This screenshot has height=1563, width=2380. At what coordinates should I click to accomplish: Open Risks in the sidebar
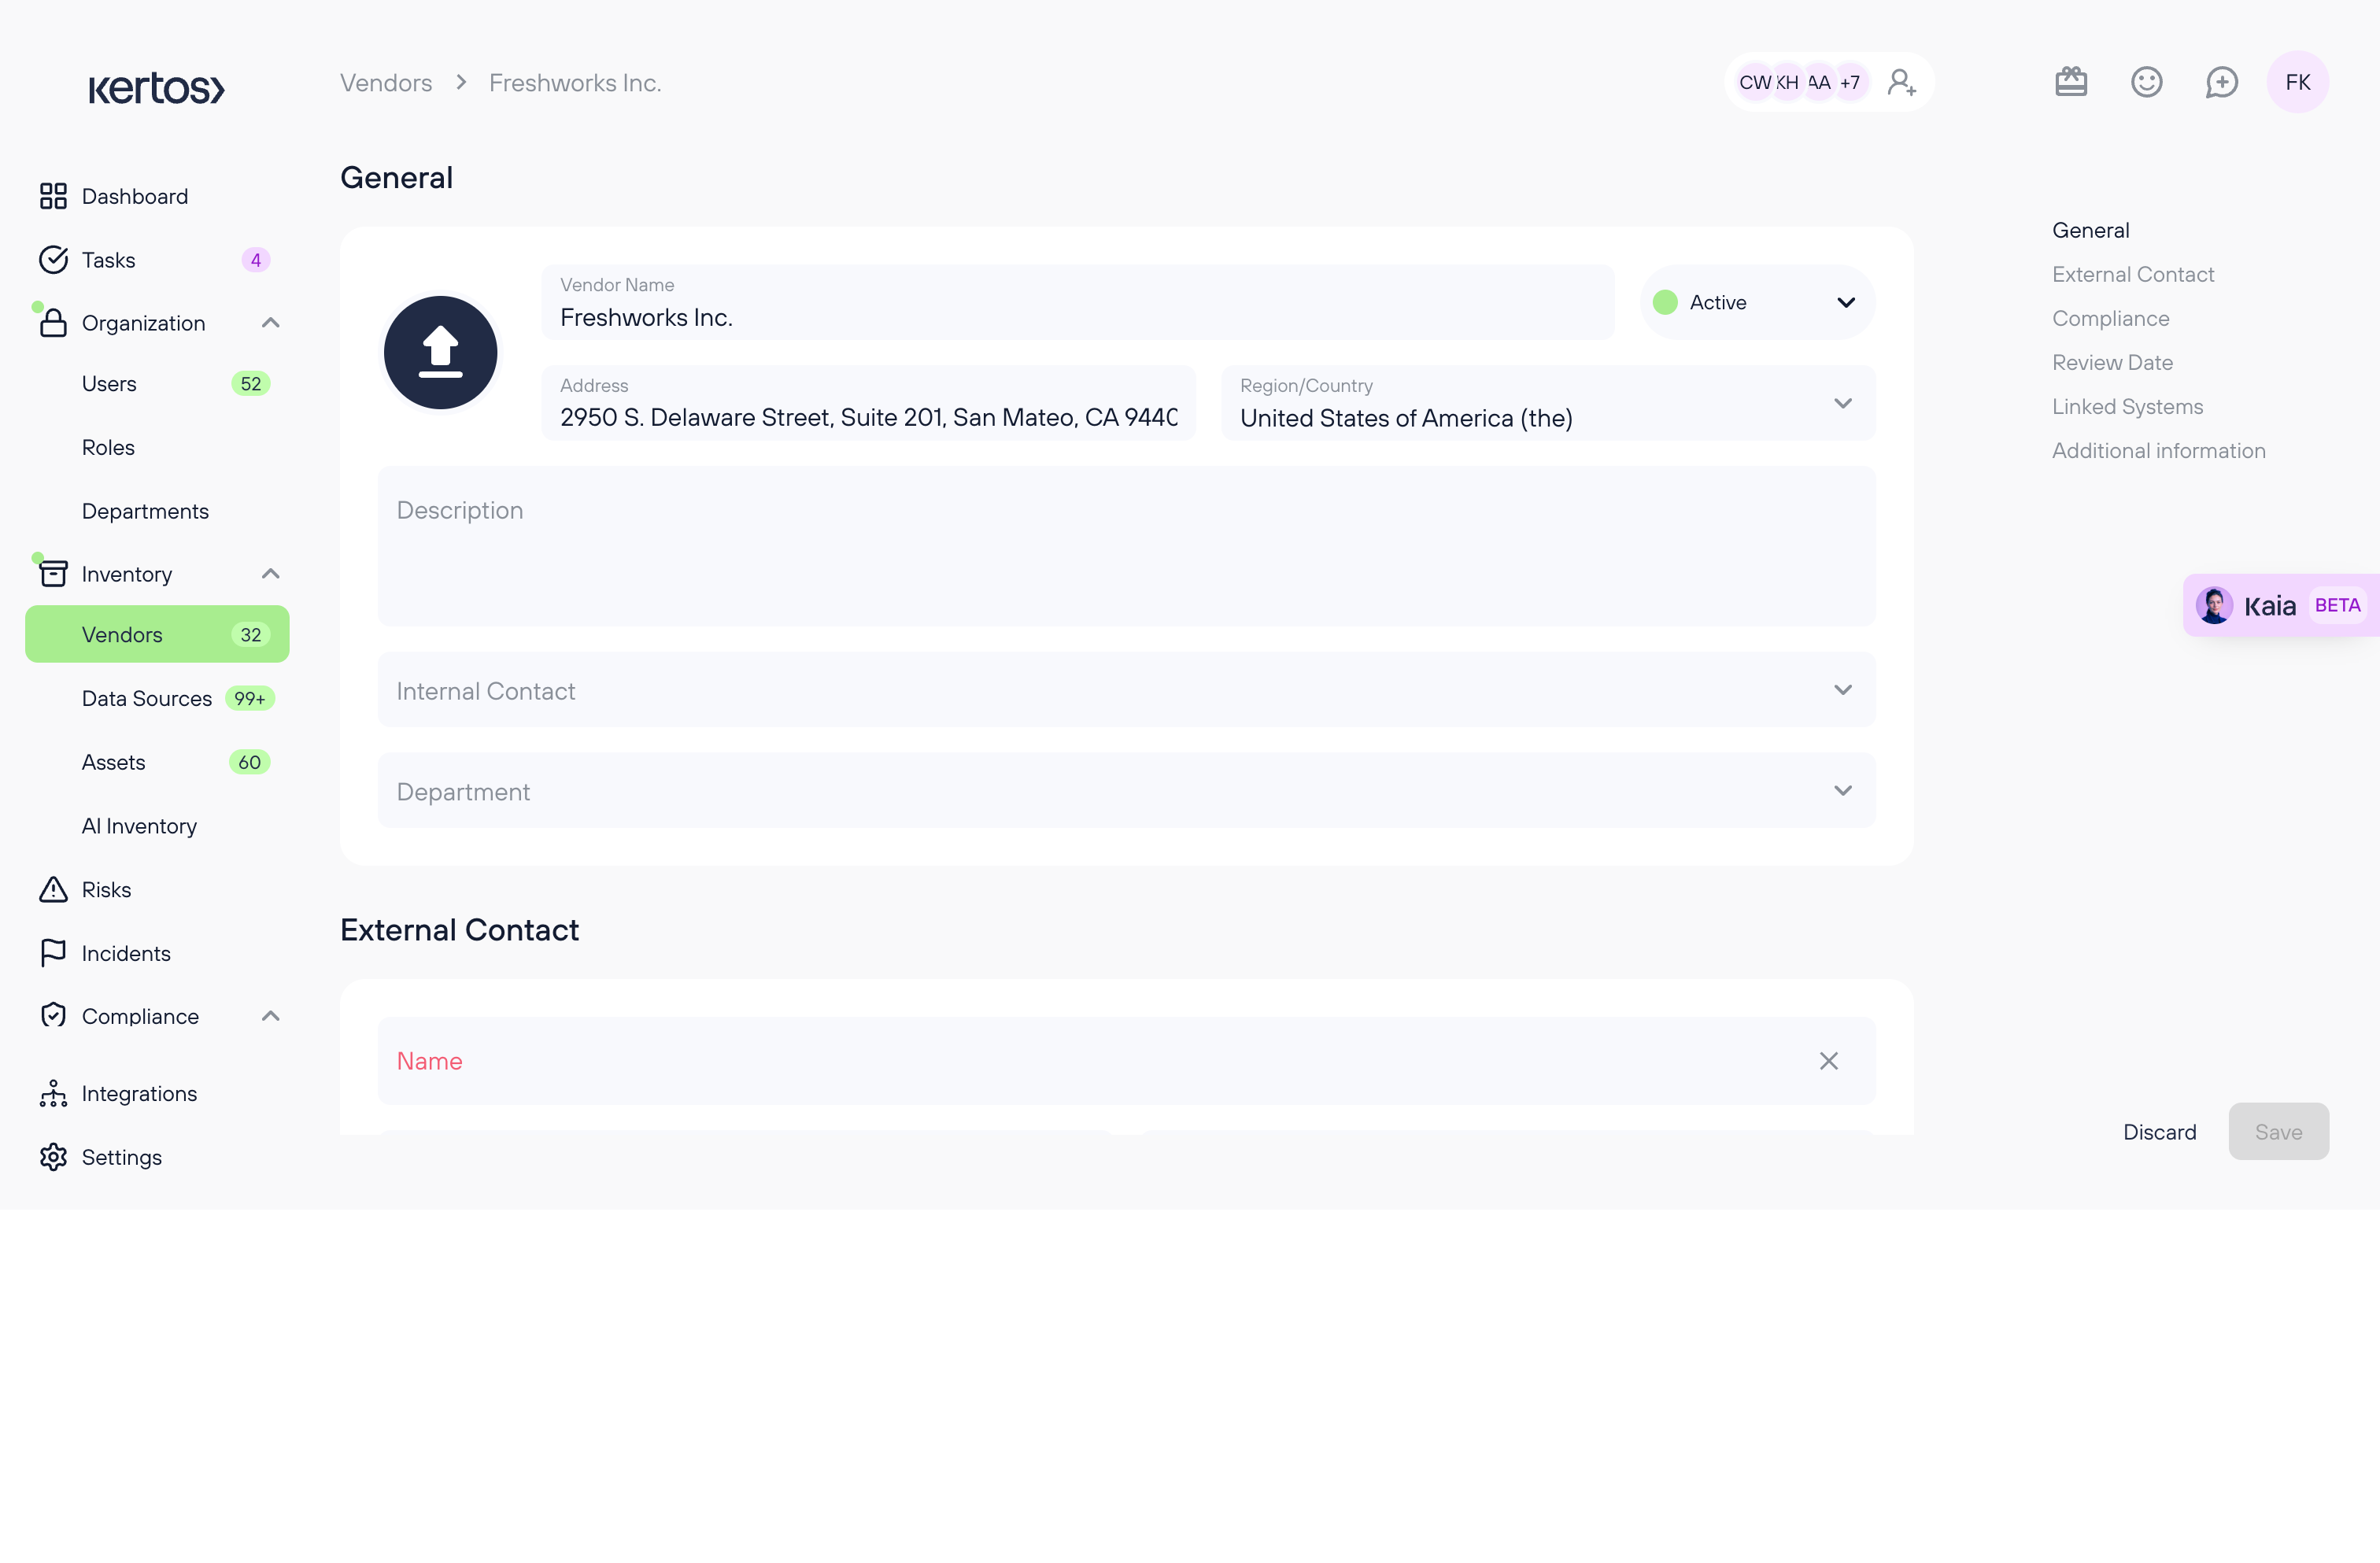tap(106, 890)
